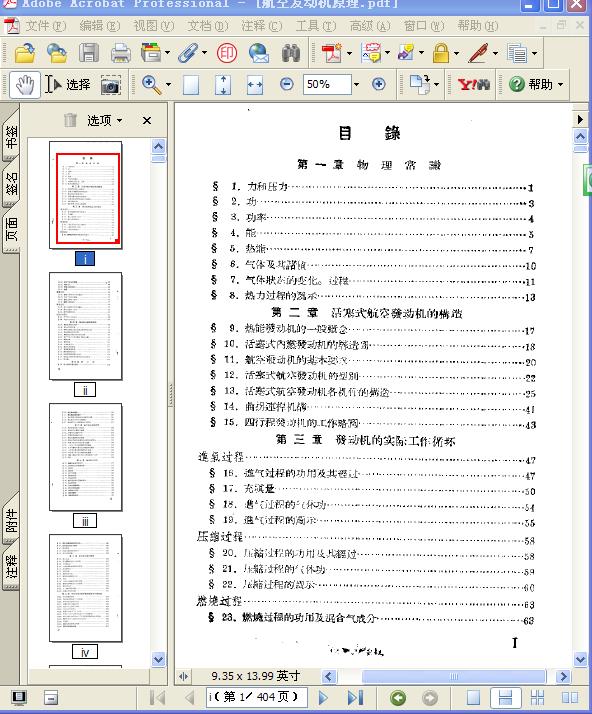The width and height of the screenshot is (592, 714).
Task: Click the zoom in plus button
Action: click(x=378, y=84)
